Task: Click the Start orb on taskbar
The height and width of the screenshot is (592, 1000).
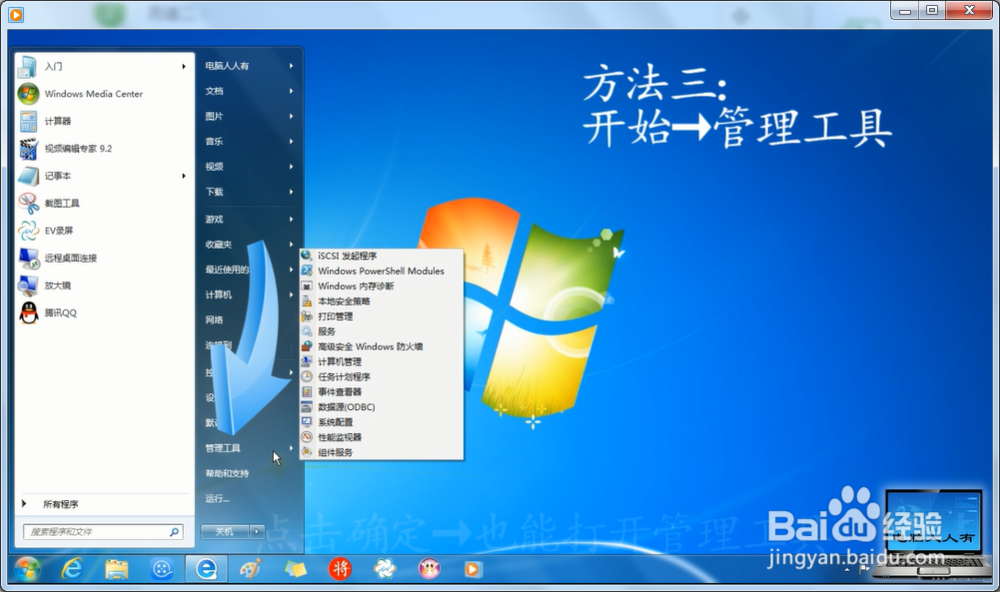Action: tap(26, 568)
